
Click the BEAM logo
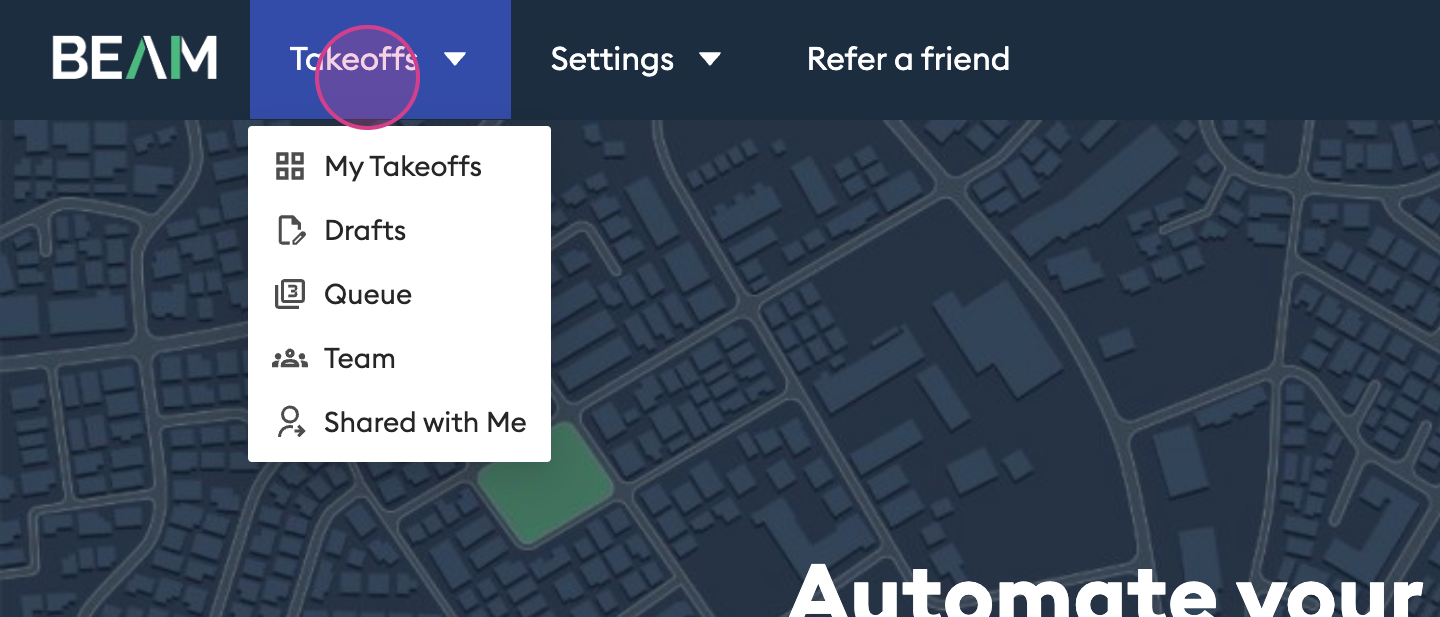tap(135, 58)
